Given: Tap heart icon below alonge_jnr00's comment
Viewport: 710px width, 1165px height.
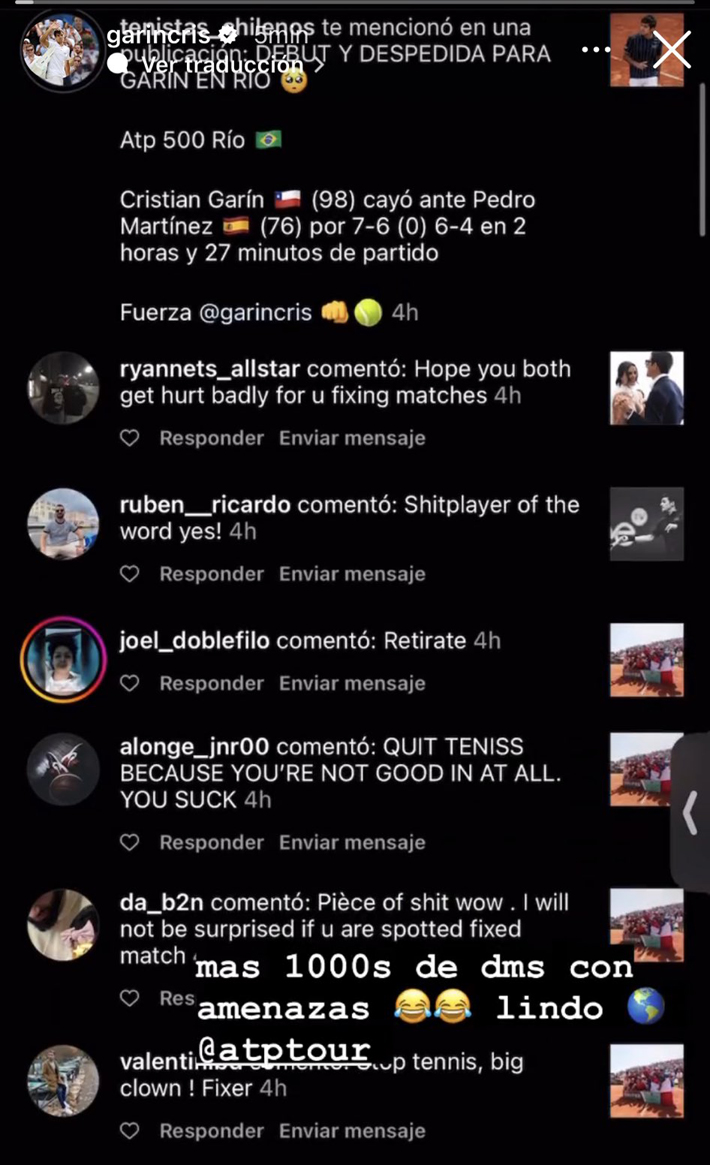Looking at the screenshot, I should [130, 842].
